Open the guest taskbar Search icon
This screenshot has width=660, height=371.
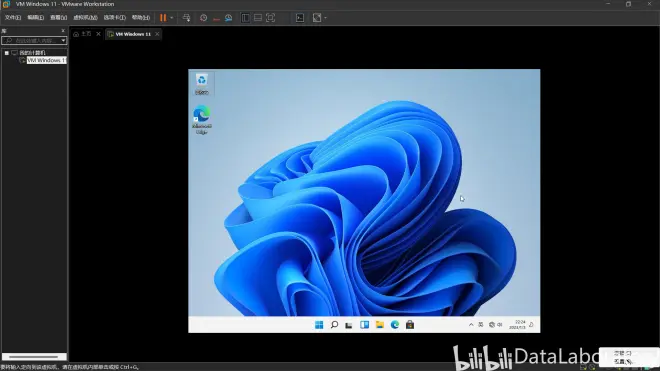pos(334,325)
